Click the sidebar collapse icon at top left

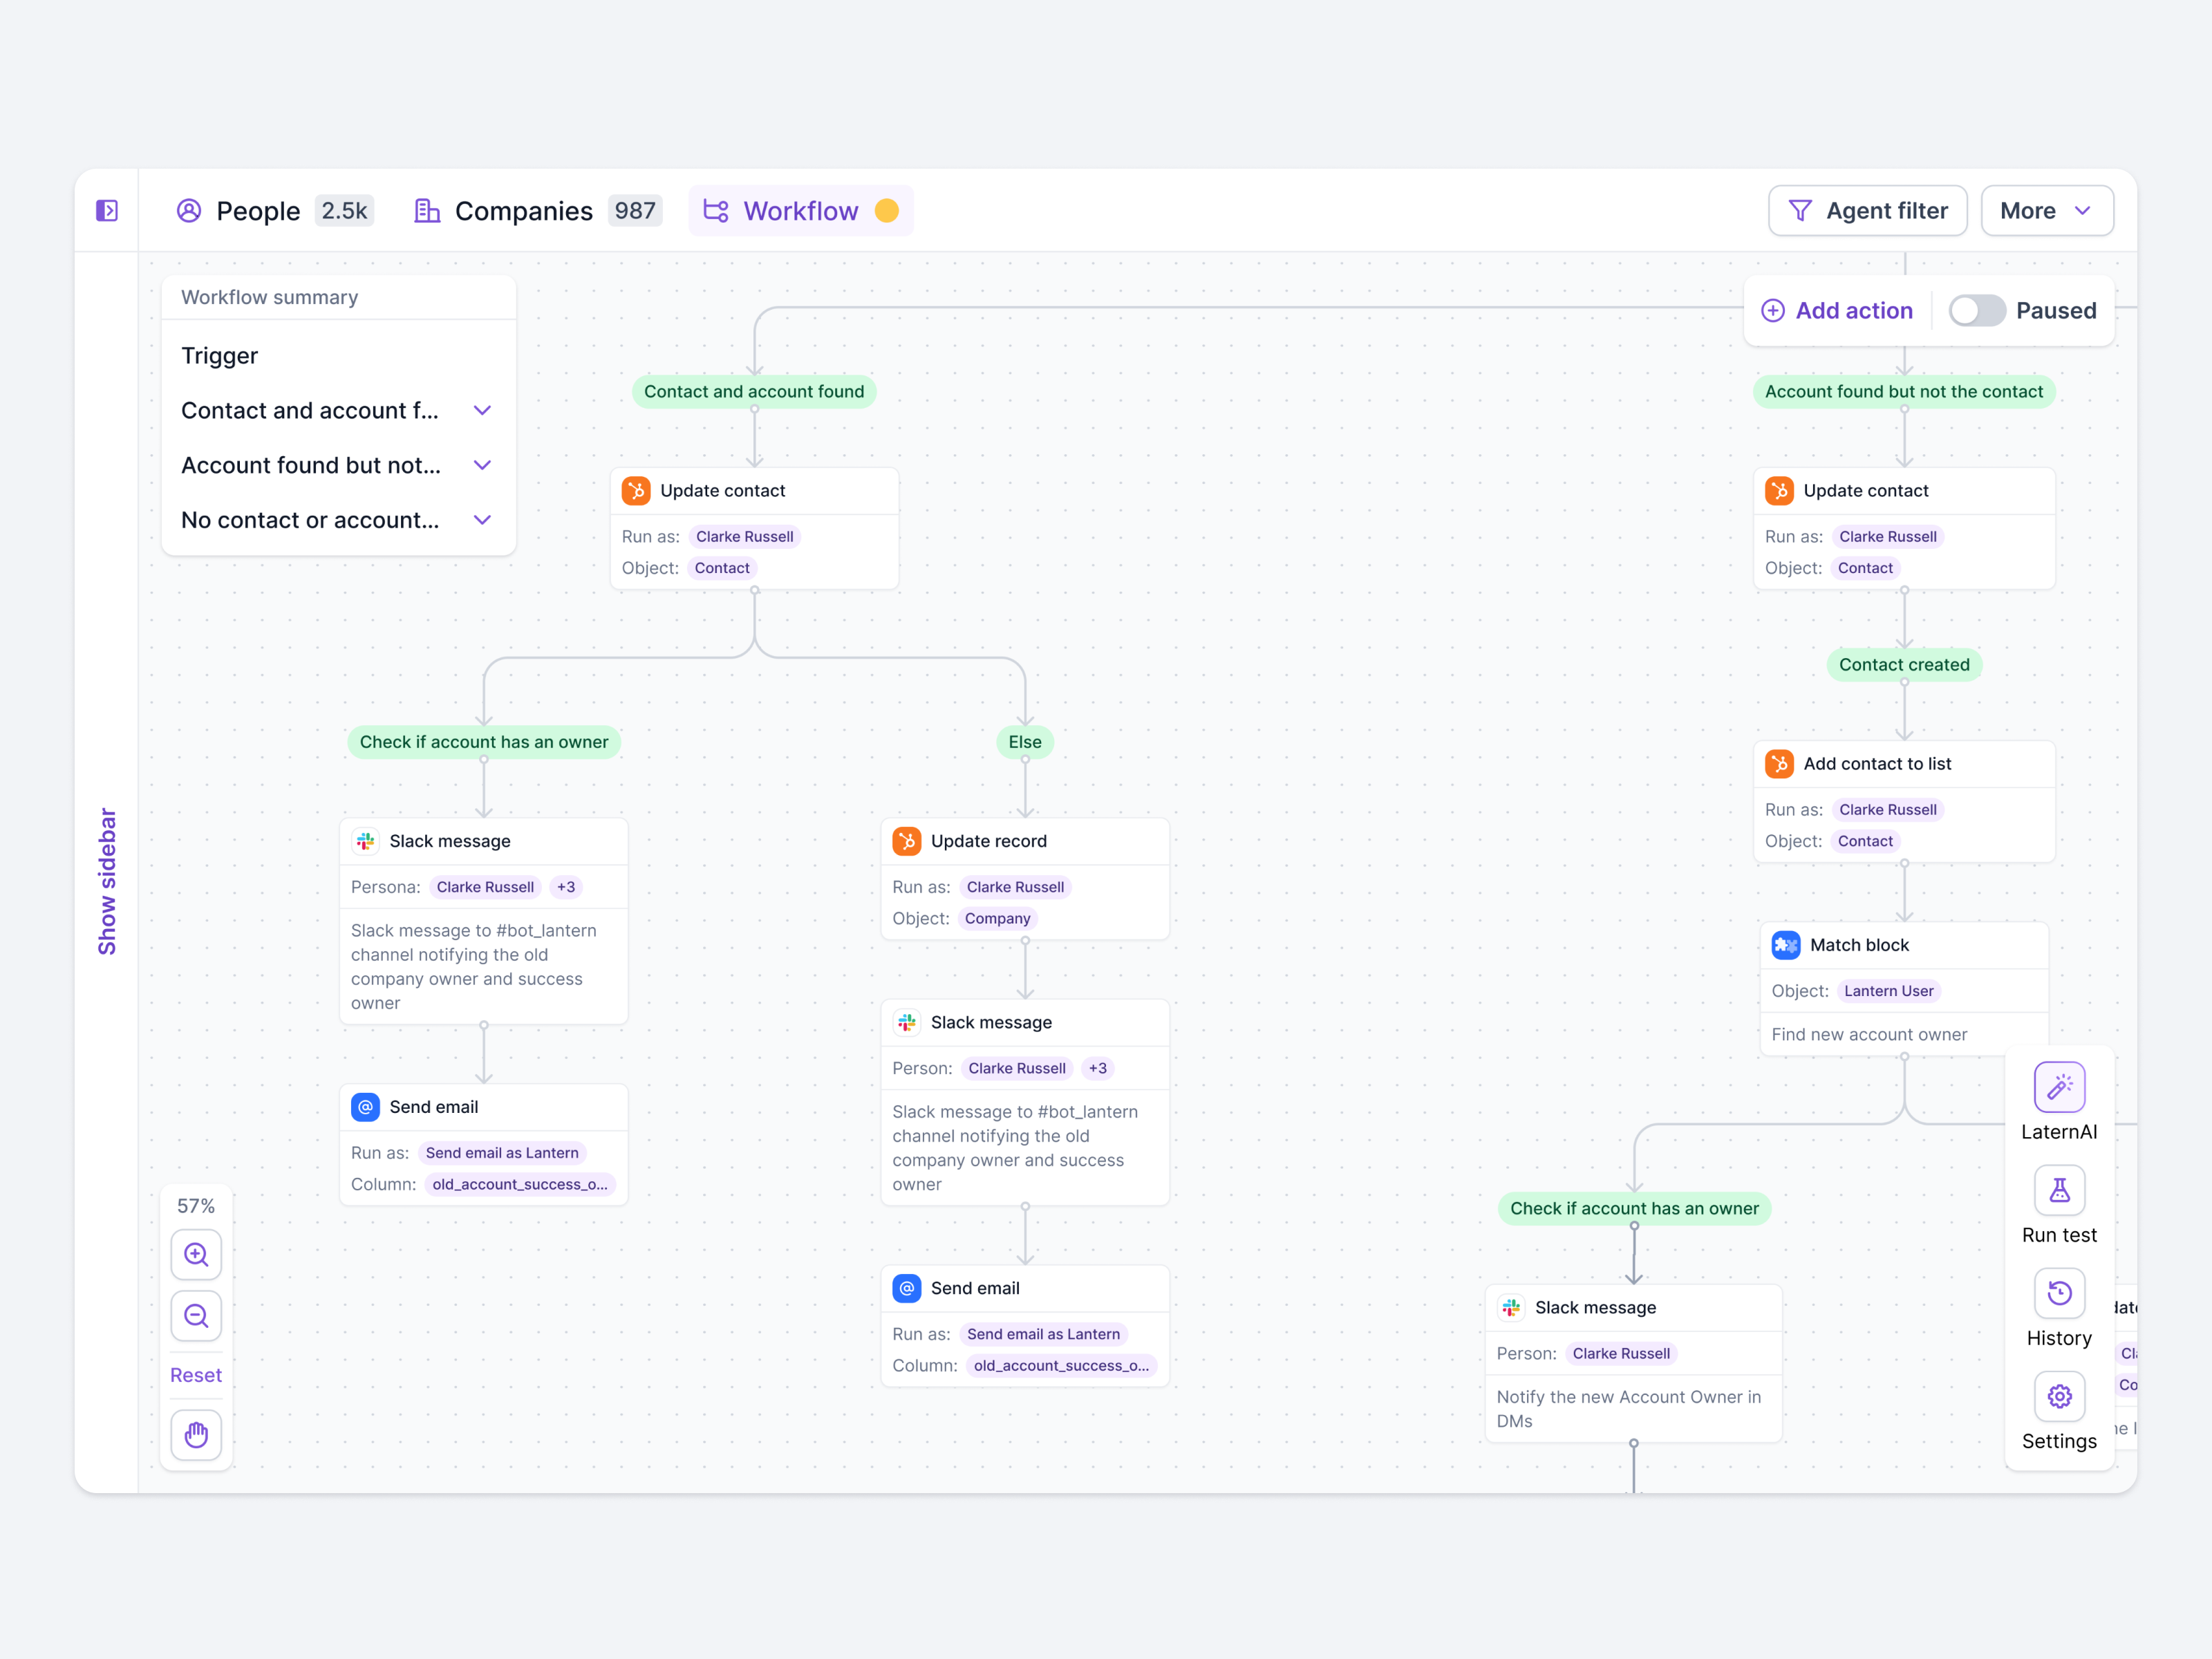pos(108,210)
